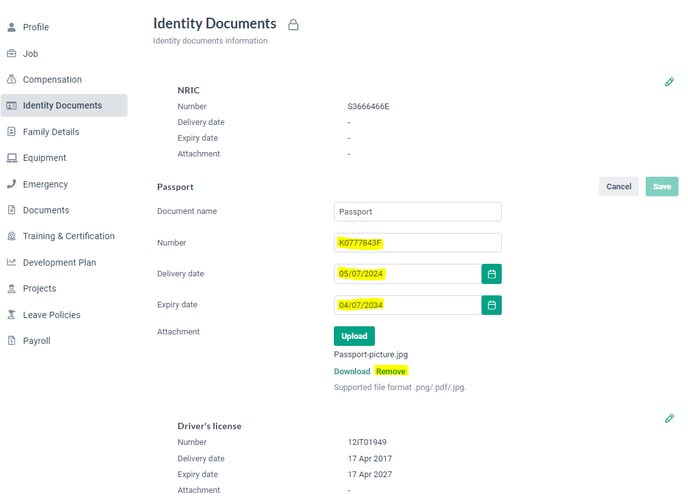
Task: Open the Delivery date calendar picker
Action: tap(491, 274)
